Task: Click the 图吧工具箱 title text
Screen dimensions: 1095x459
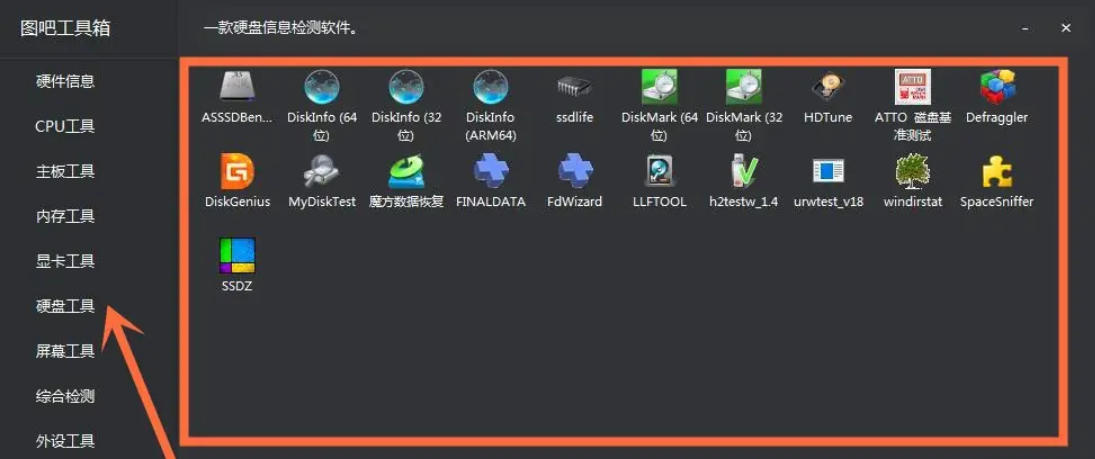Action: tap(65, 29)
